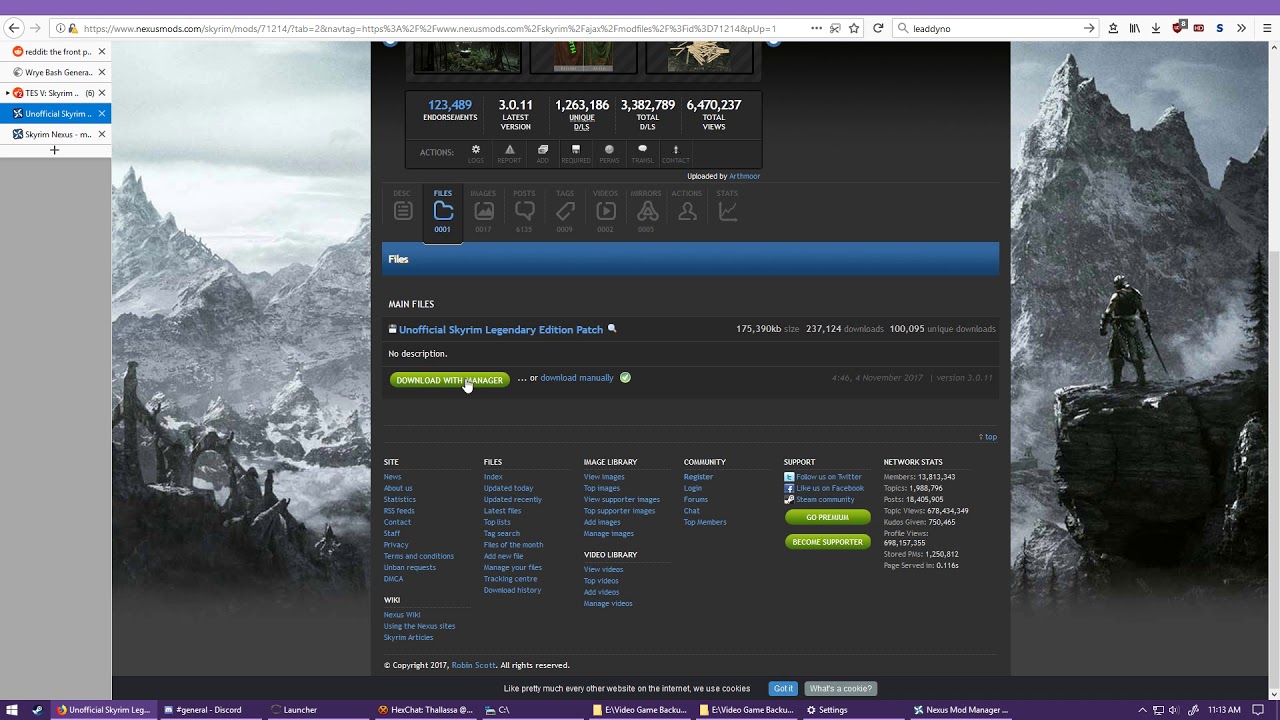The width and height of the screenshot is (1280, 720).
Task: Click Download With Manager button
Action: (450, 380)
